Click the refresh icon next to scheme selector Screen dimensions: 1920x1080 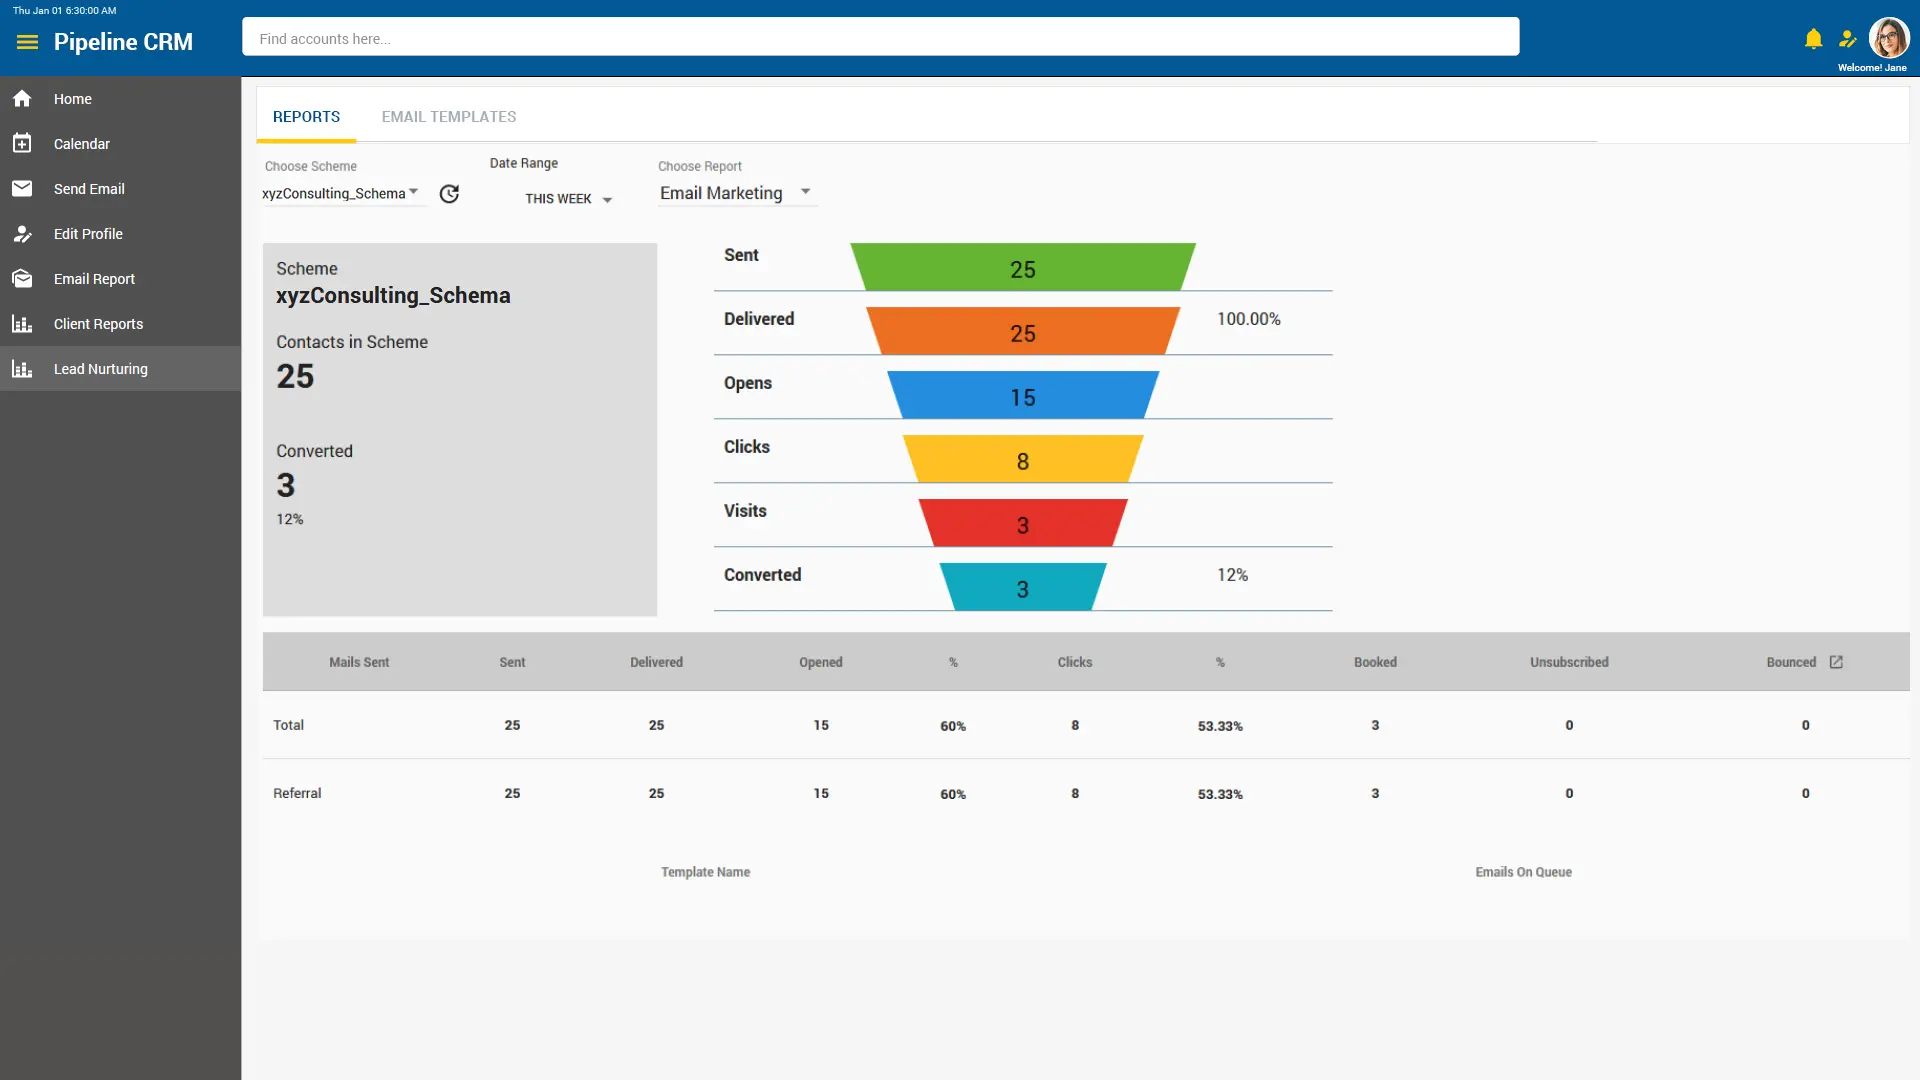(449, 193)
